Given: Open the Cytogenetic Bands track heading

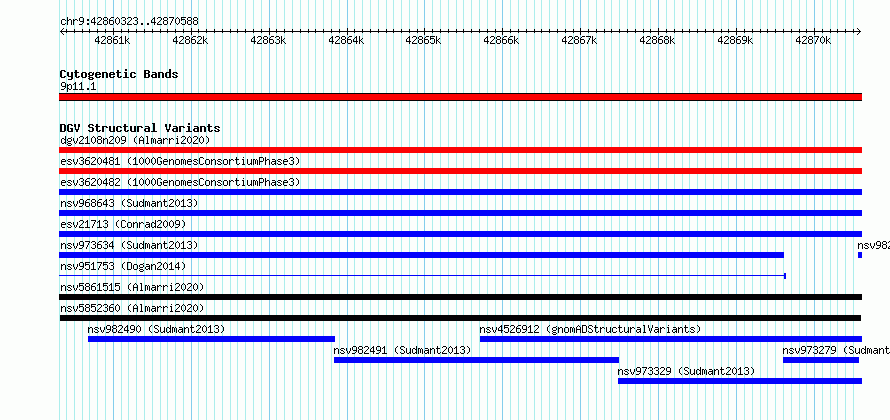Looking at the screenshot, I should pos(119,74).
